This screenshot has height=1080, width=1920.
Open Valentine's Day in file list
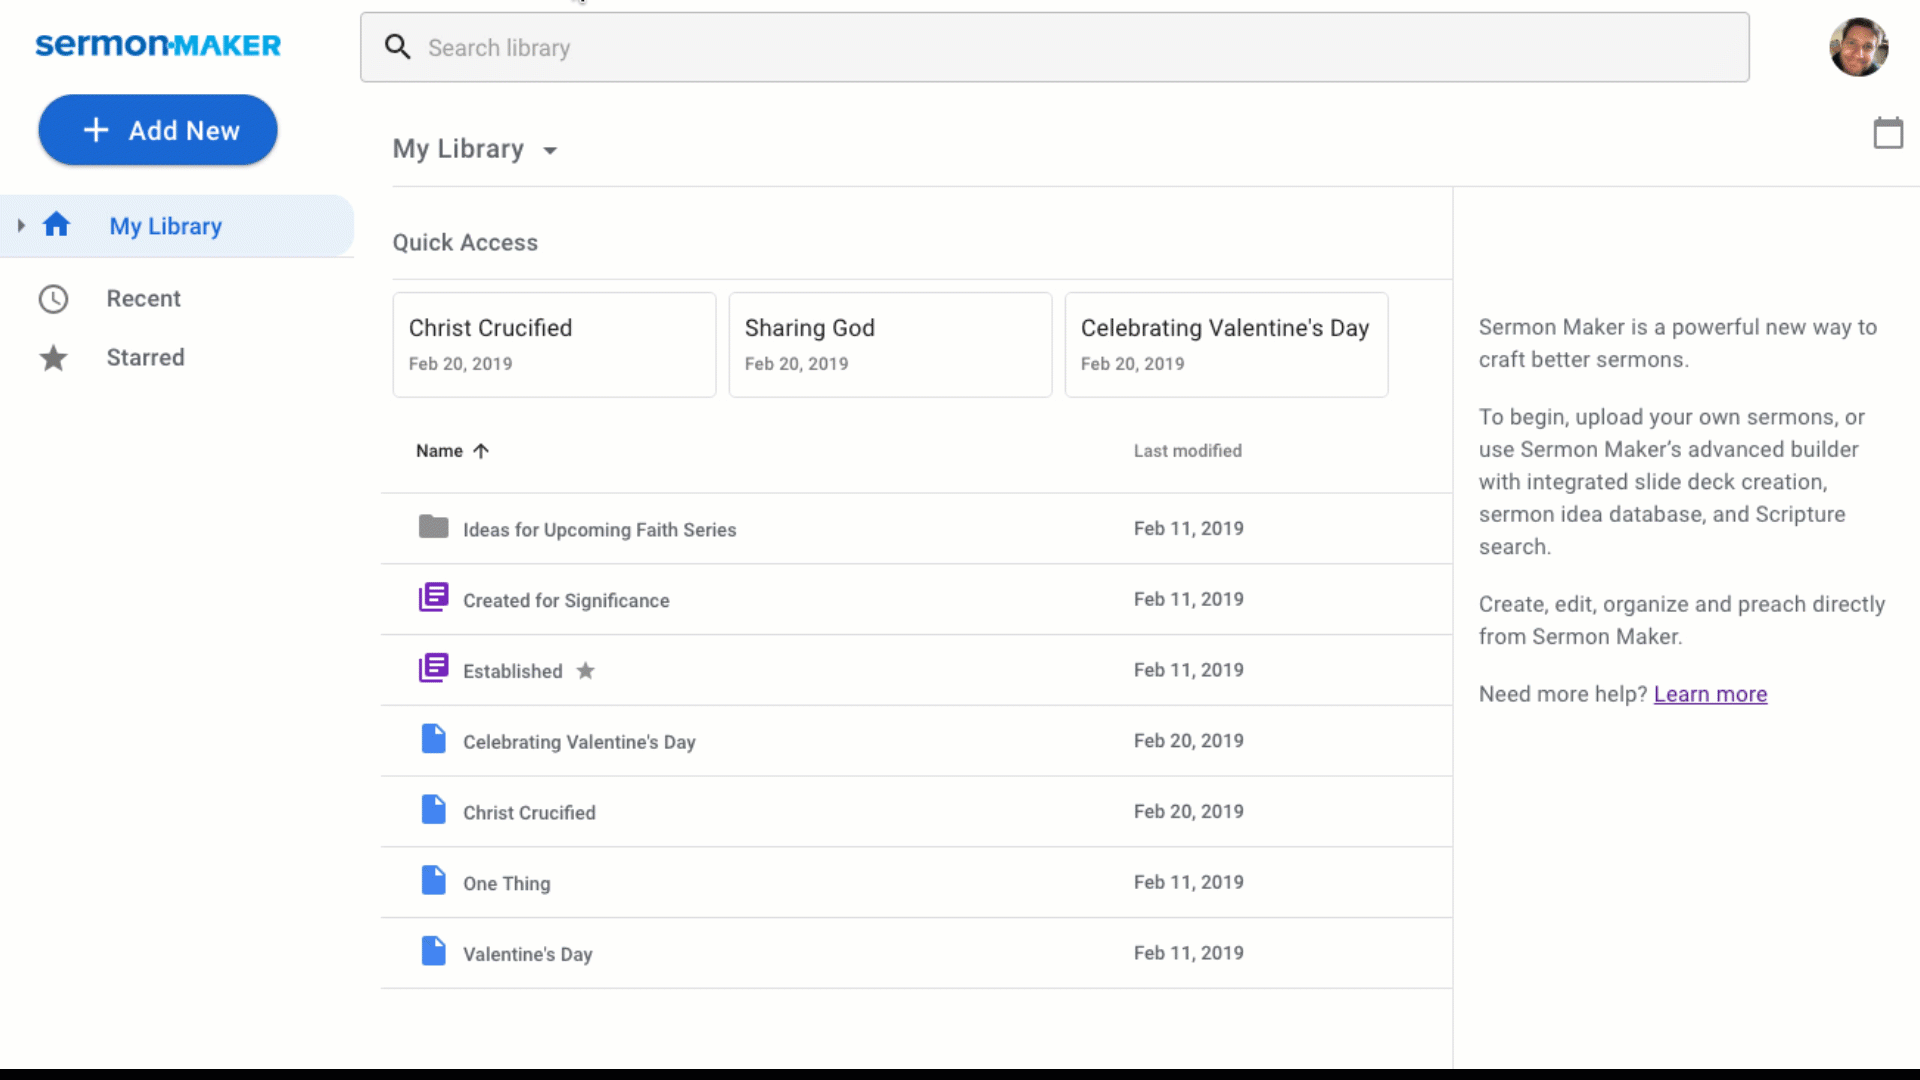point(527,955)
